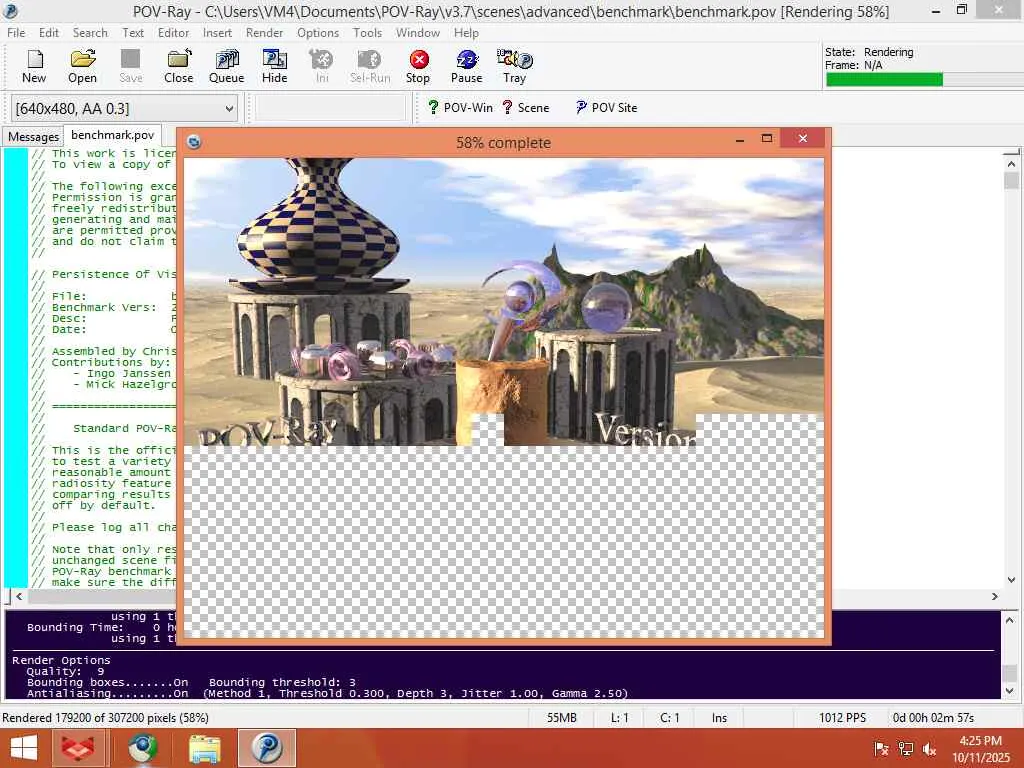Open the Editor menu
The height and width of the screenshot is (768, 1024).
[x=173, y=33]
